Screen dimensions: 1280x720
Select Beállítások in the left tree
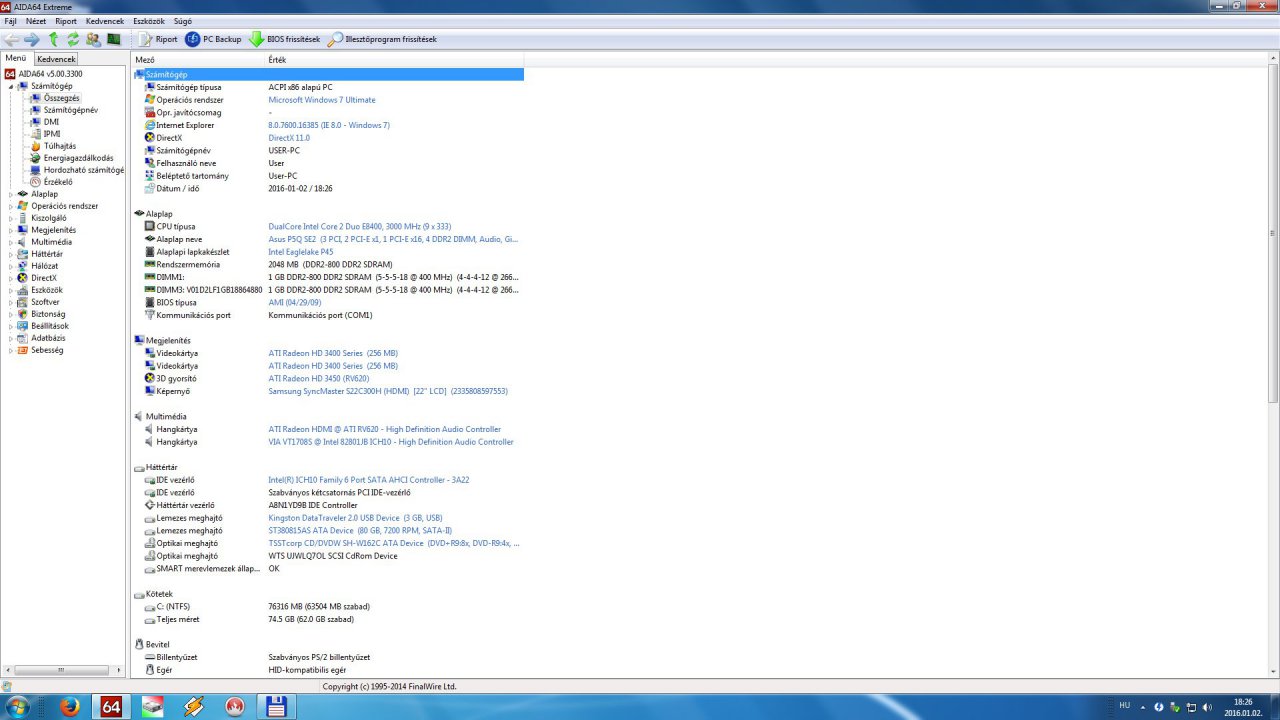(49, 326)
